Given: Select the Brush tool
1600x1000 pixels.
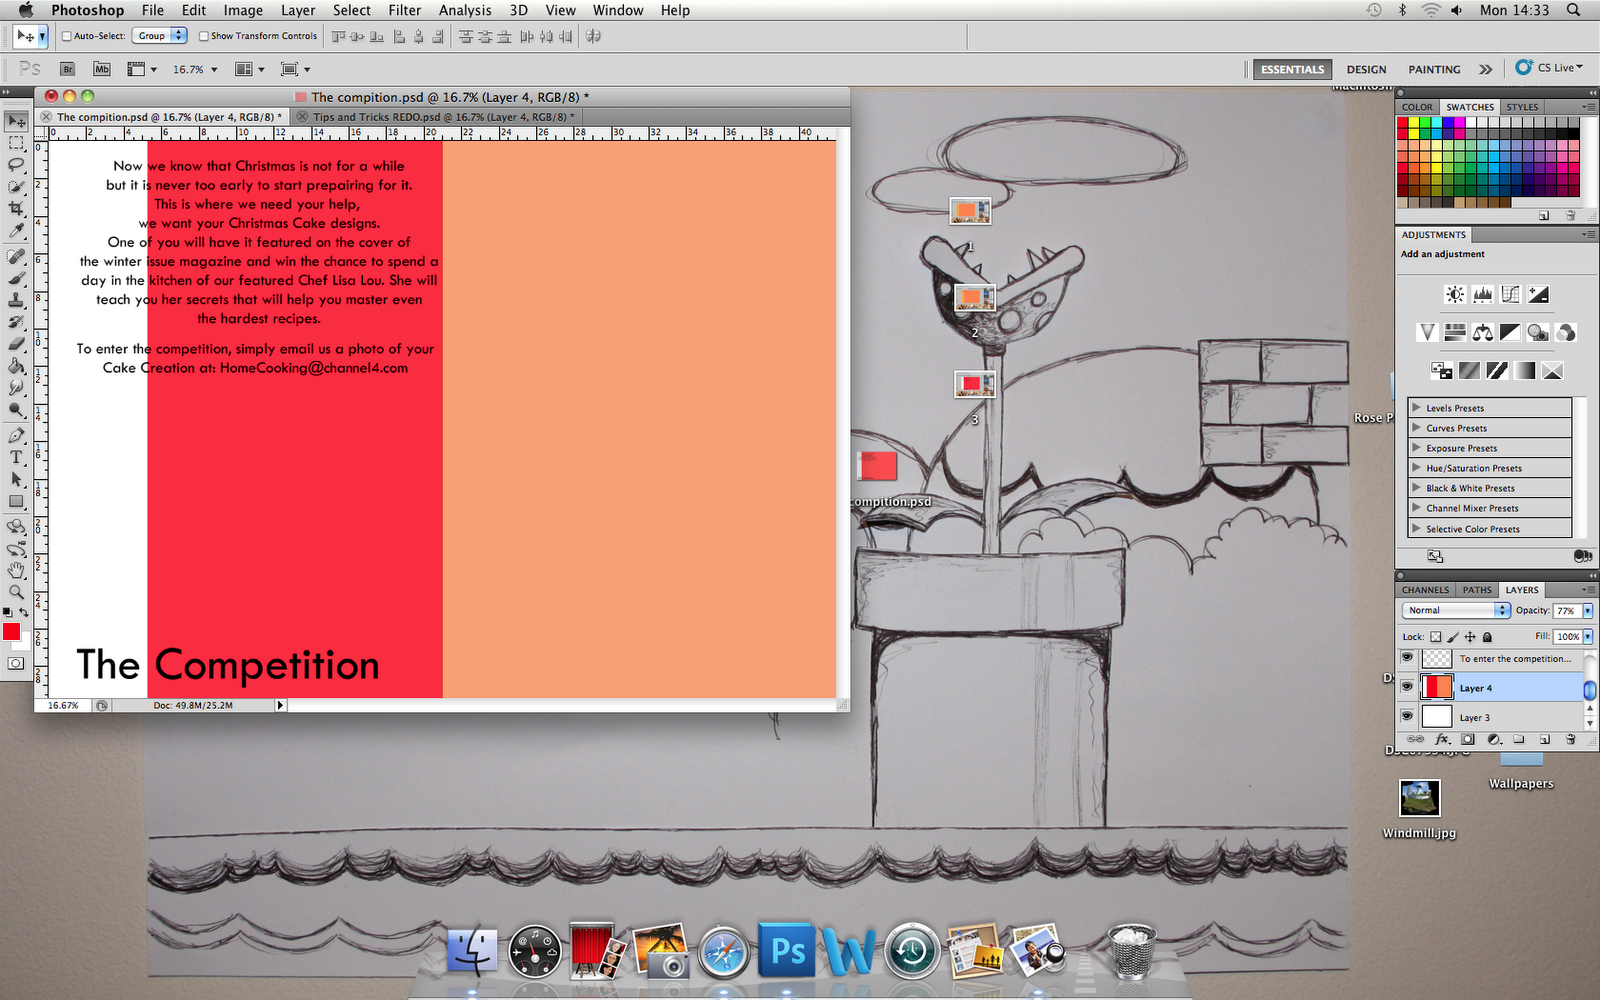Looking at the screenshot, I should point(16,278).
